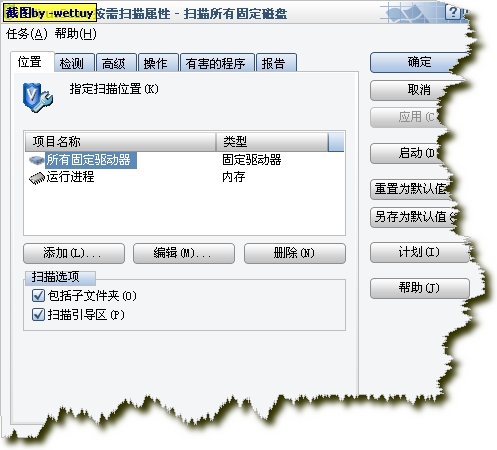Confirm with the 确定 button

tap(419, 62)
